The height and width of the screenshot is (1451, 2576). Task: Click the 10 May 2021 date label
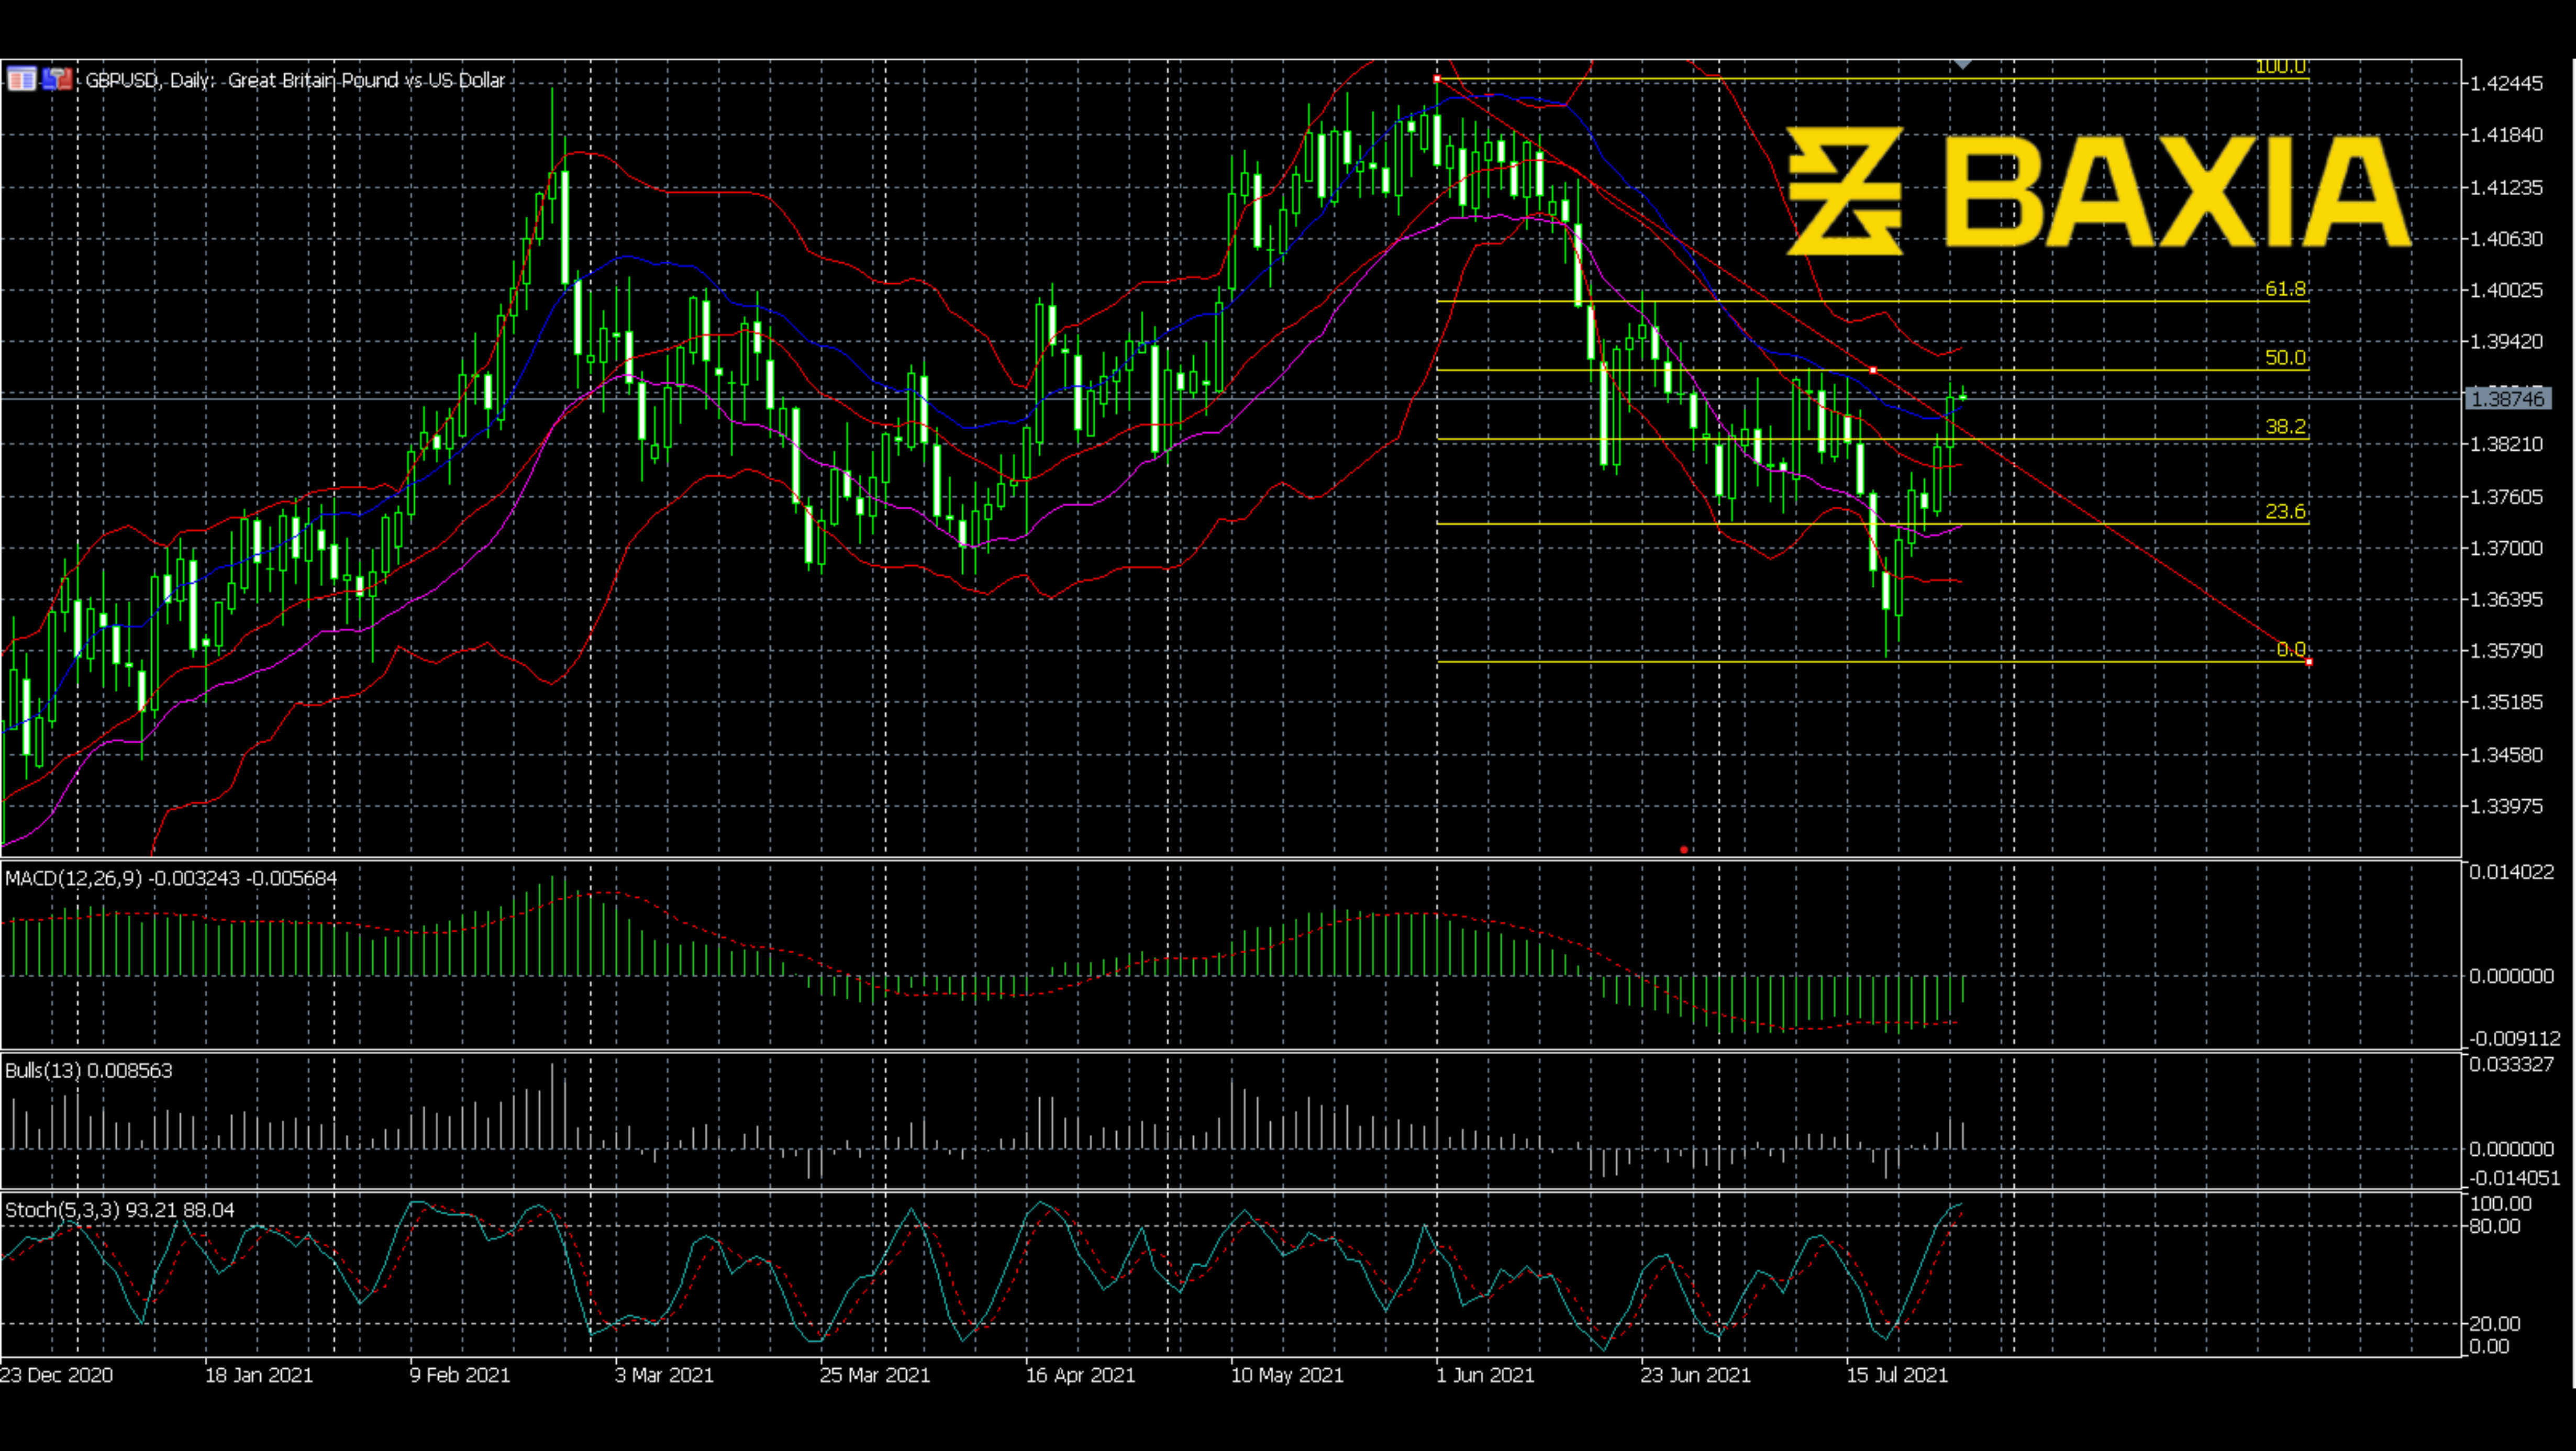click(1287, 1375)
